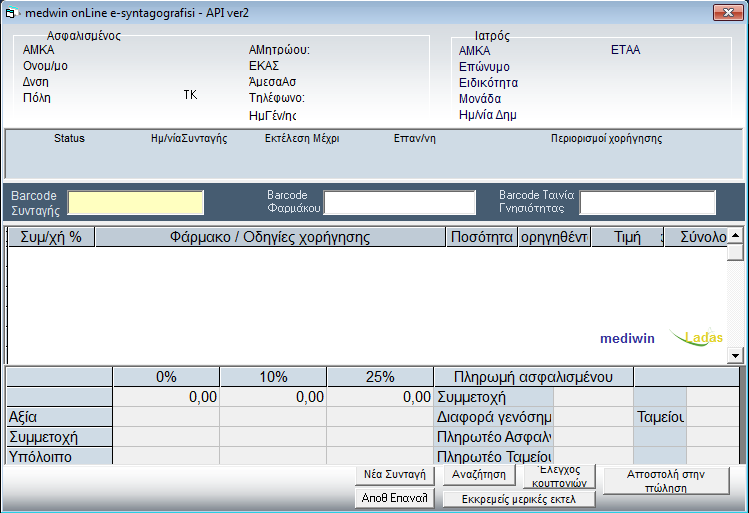Click the Status column label
This screenshot has width=749, height=513.
pyautogui.click(x=69, y=139)
